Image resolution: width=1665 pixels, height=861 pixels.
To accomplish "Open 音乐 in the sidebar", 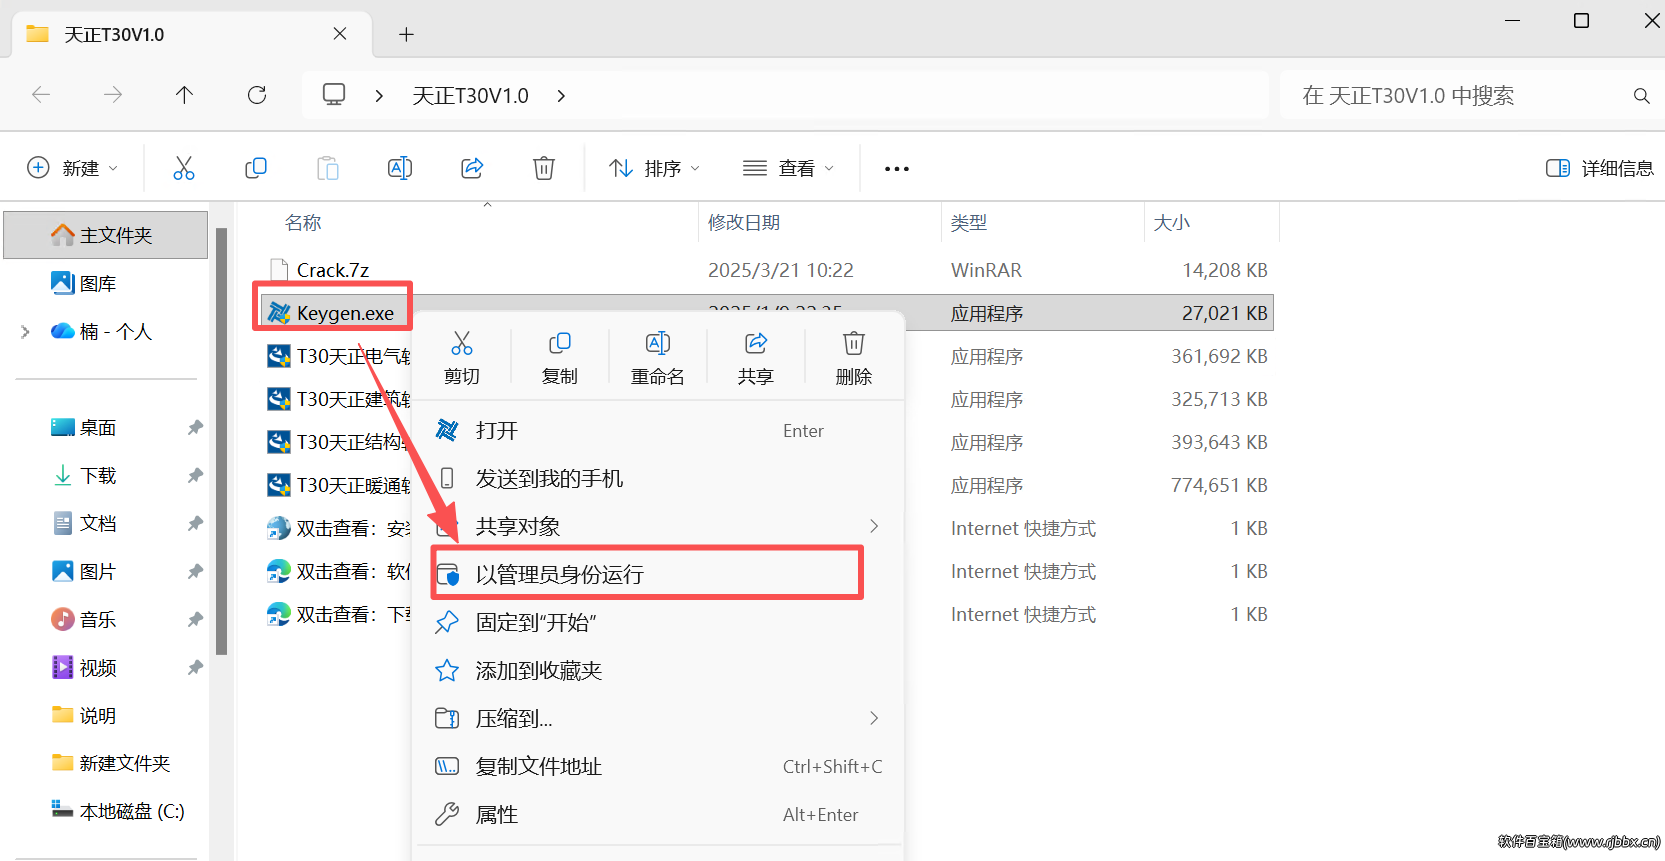I will pos(84,620).
